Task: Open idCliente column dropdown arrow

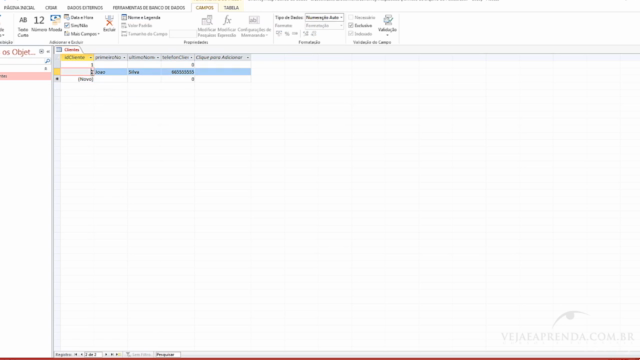Action: tap(91, 58)
